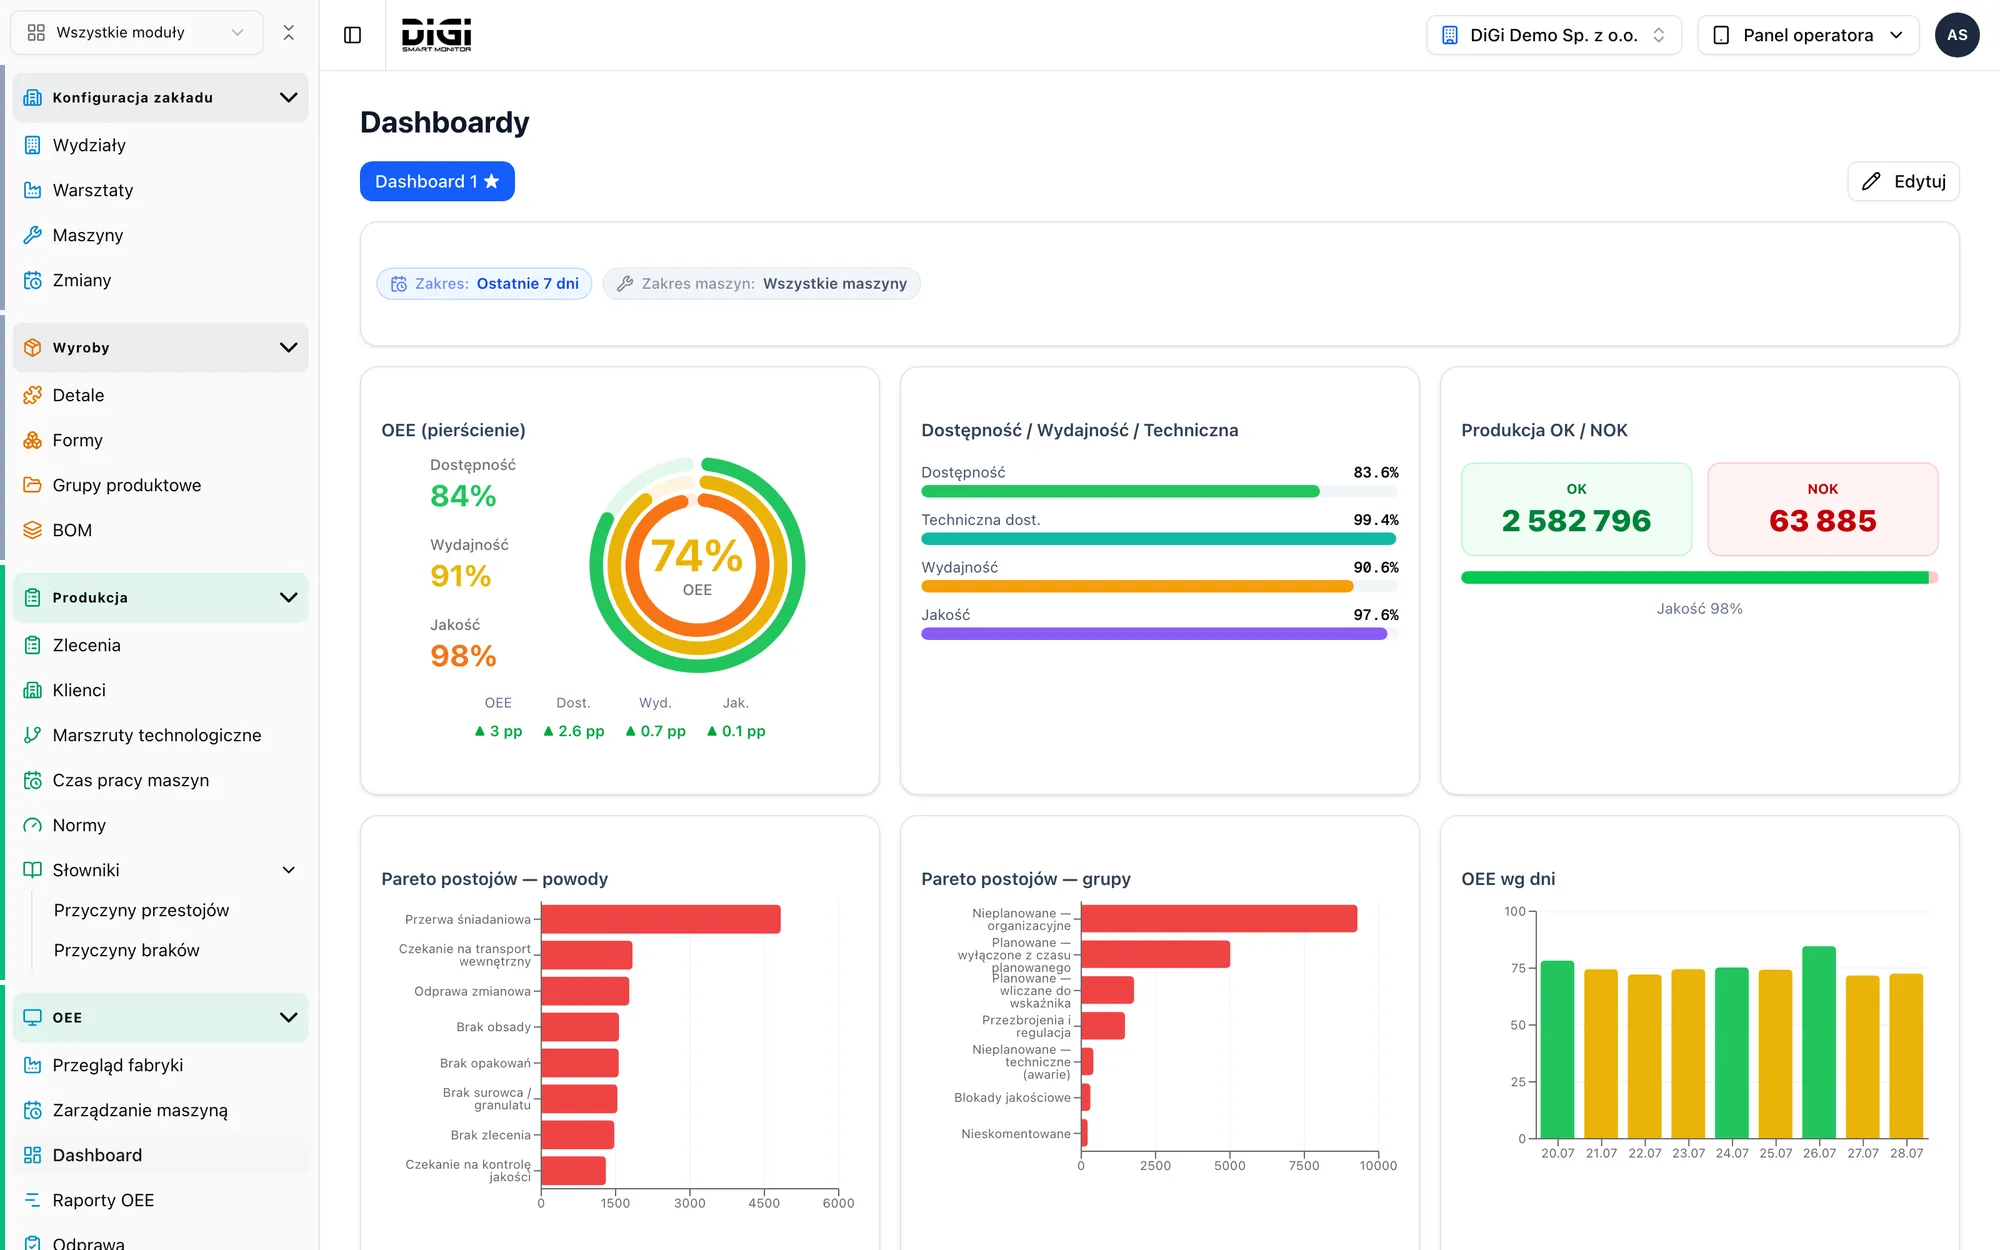Toggle the sidebar panel icon
Viewport: 2000px width, 1250px height.
[352, 35]
